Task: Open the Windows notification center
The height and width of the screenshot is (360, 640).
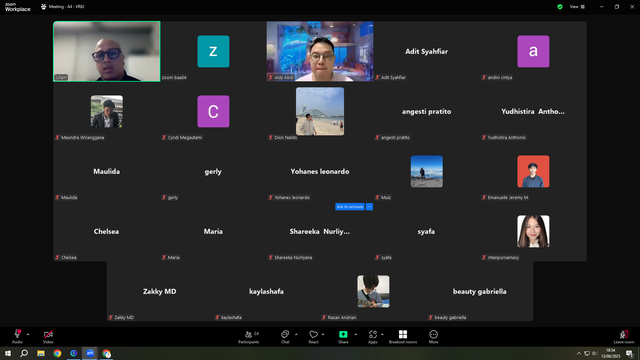Action: (x=629, y=353)
